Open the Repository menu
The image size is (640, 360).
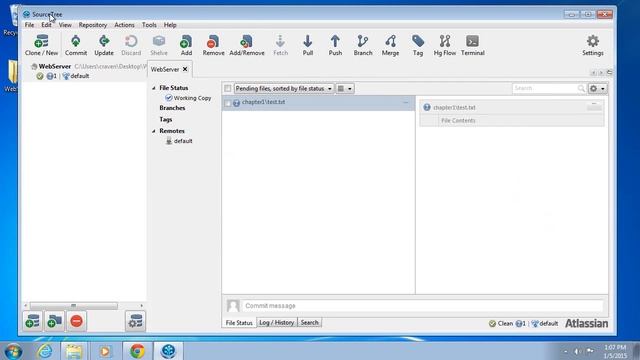pos(93,25)
